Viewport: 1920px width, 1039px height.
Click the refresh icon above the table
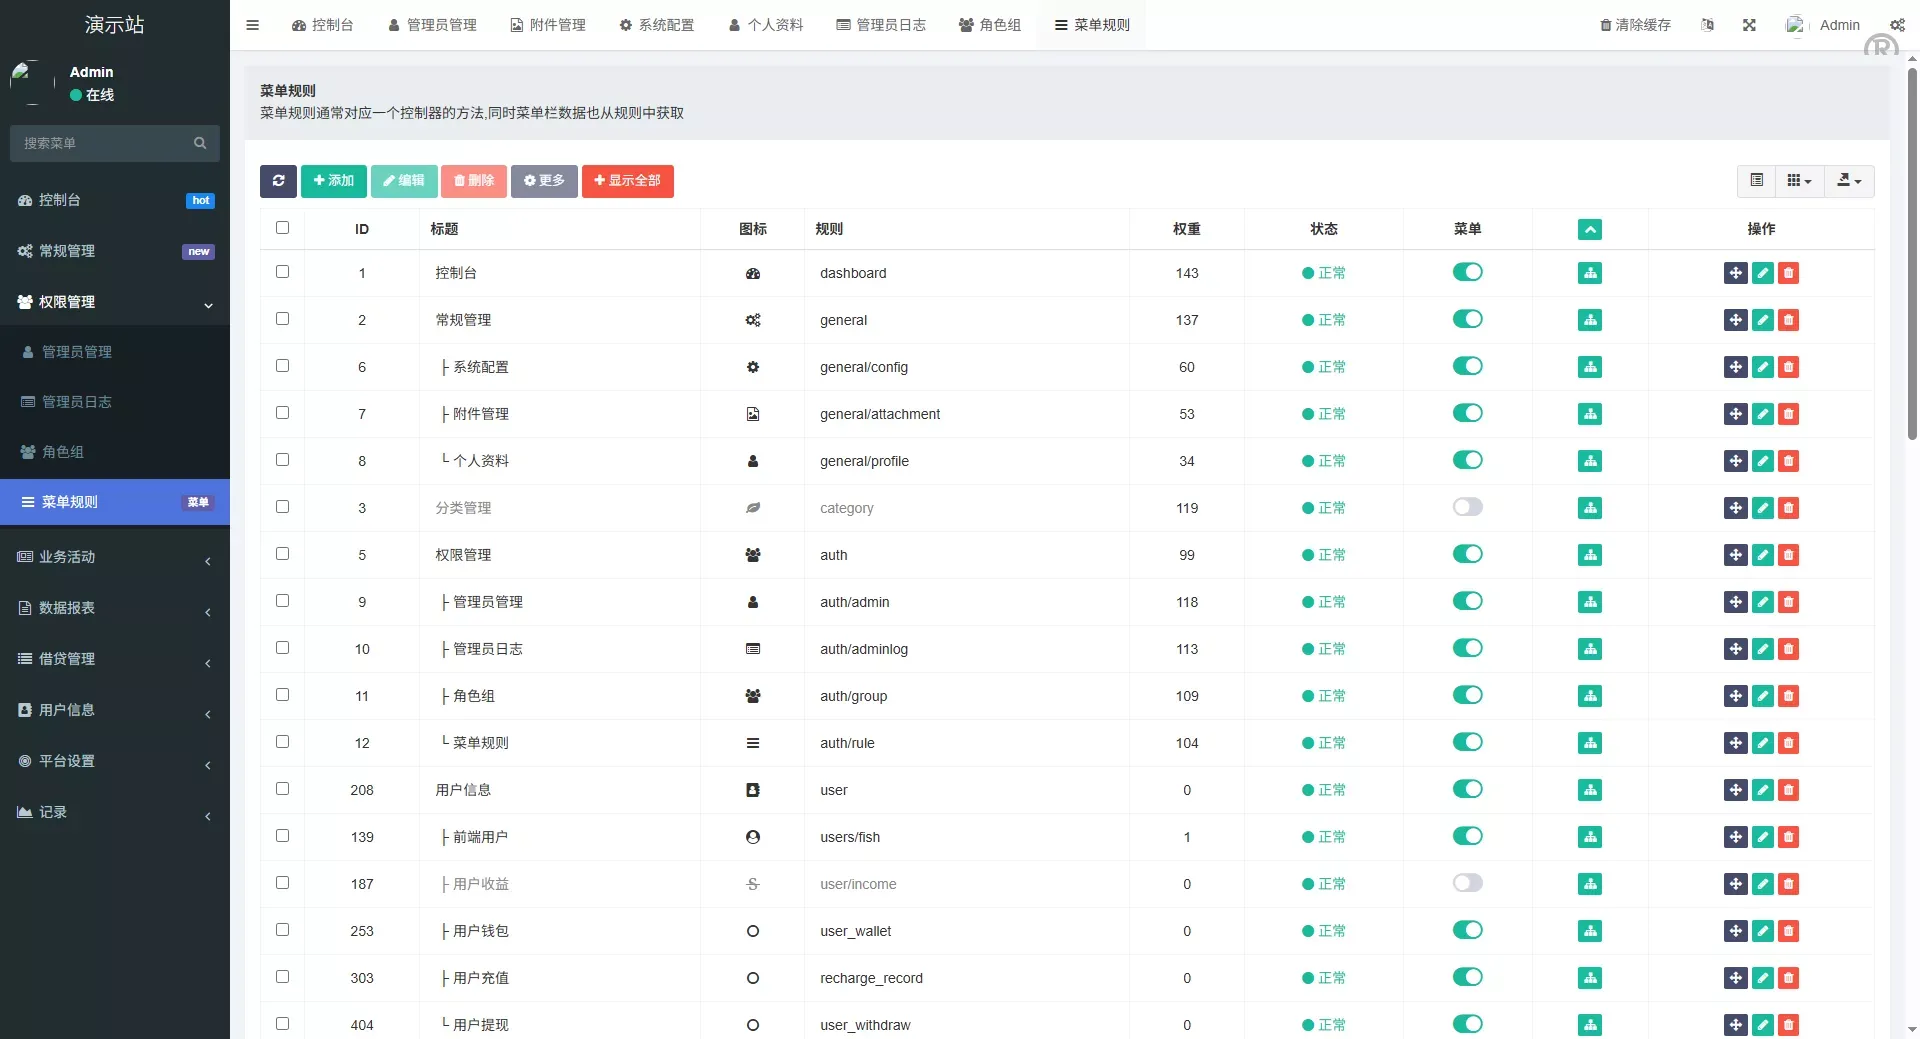(278, 181)
